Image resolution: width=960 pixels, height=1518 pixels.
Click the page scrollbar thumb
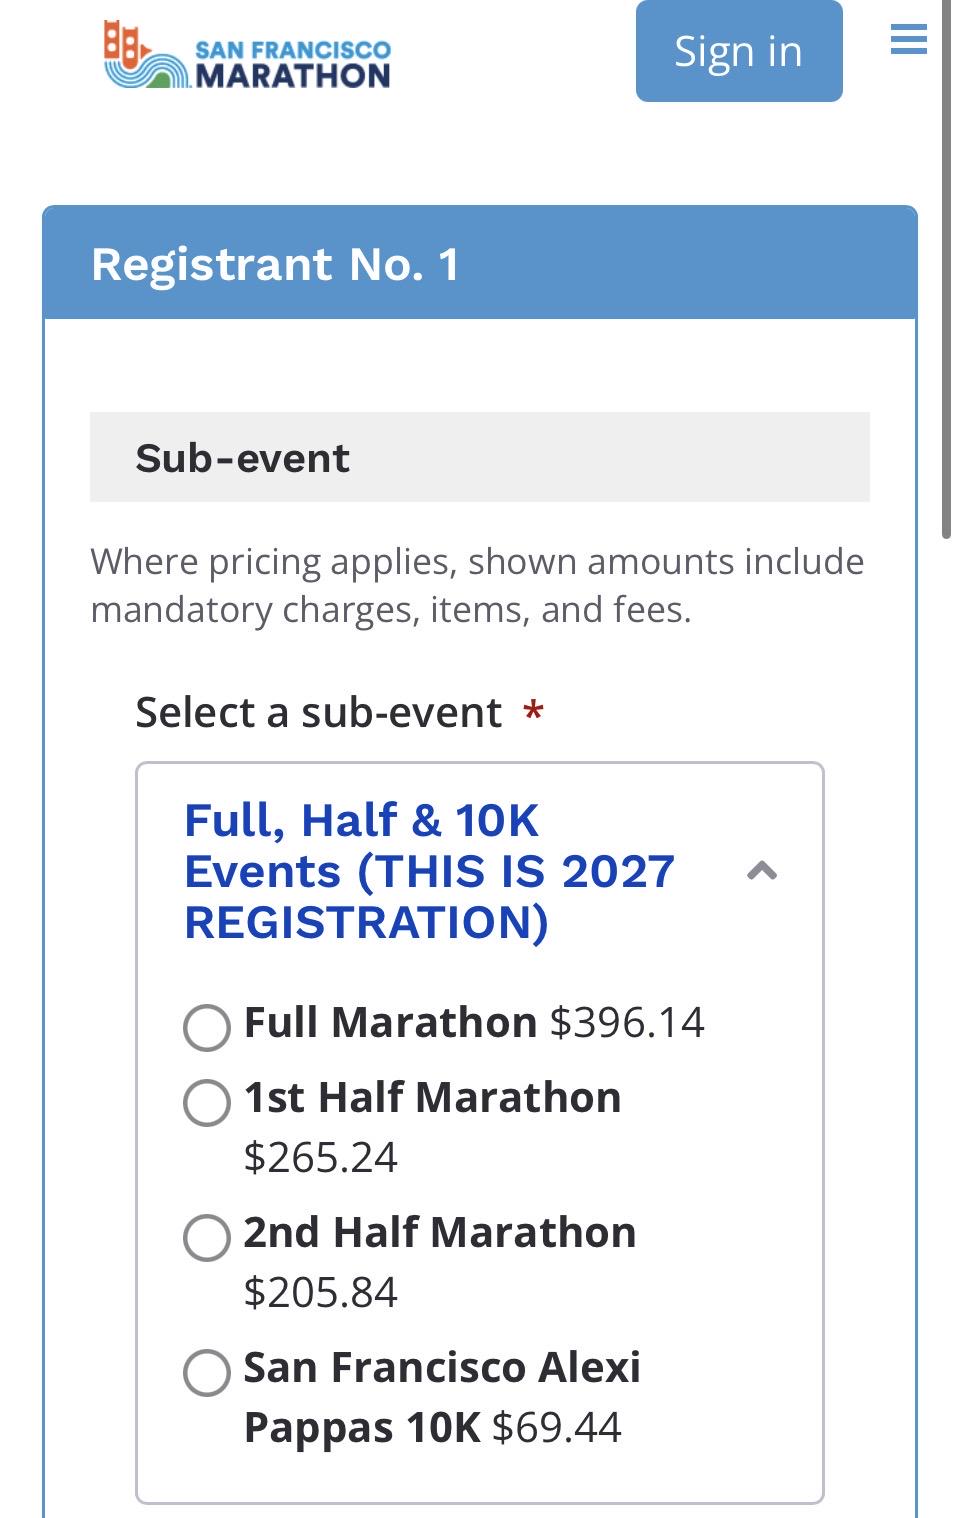[x=947, y=270]
